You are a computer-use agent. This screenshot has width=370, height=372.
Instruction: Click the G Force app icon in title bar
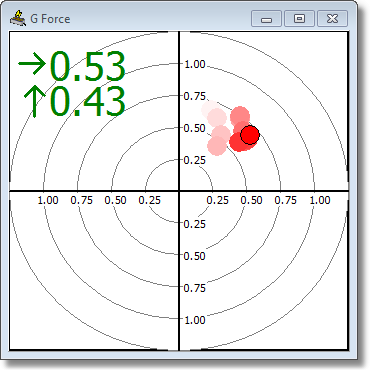click(18, 18)
